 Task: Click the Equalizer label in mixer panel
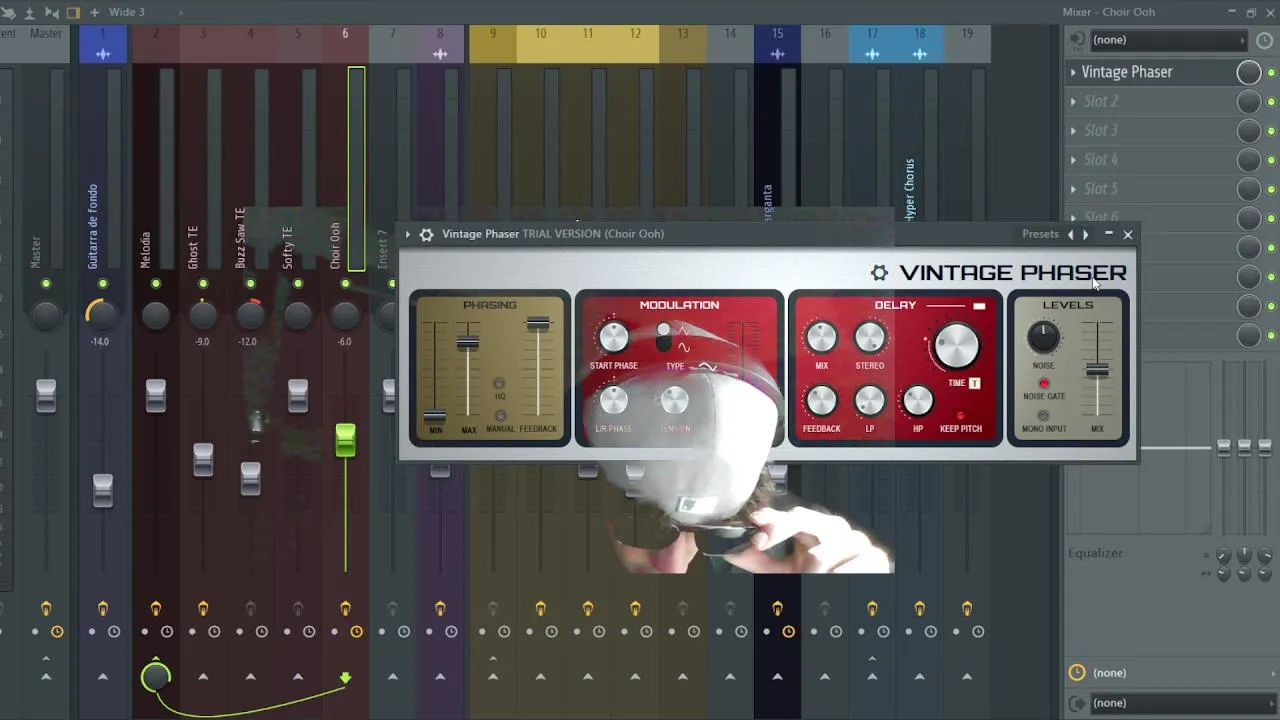coord(1095,553)
